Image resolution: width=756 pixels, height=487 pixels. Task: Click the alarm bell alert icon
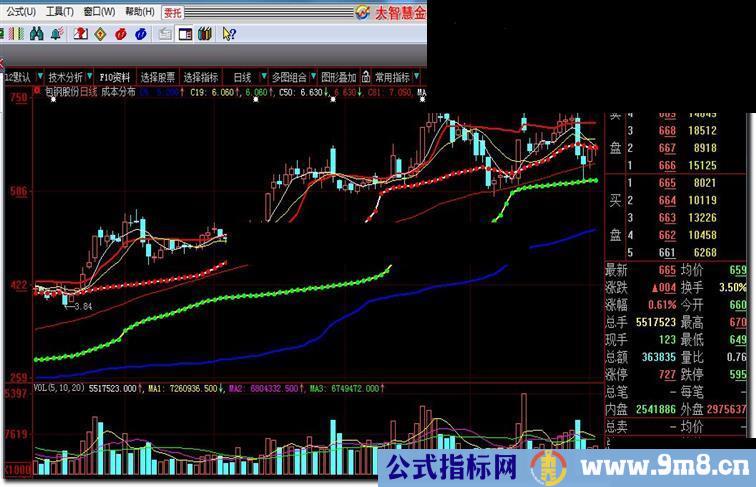click(57, 34)
